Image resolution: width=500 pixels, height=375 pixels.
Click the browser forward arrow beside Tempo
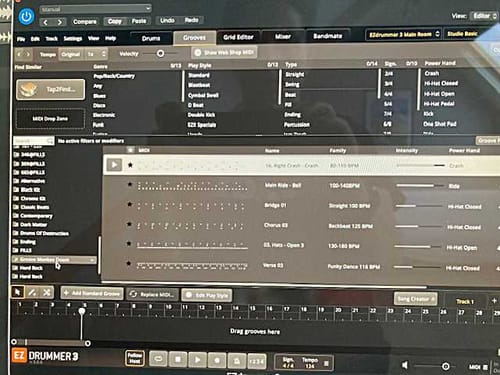tap(28, 54)
